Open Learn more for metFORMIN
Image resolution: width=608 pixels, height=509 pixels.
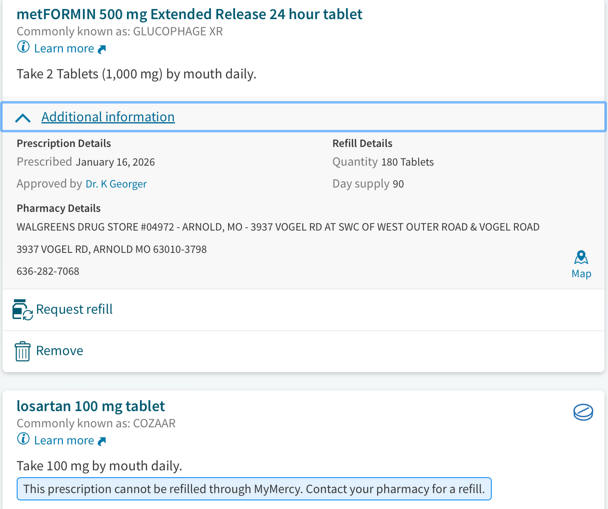(x=63, y=48)
